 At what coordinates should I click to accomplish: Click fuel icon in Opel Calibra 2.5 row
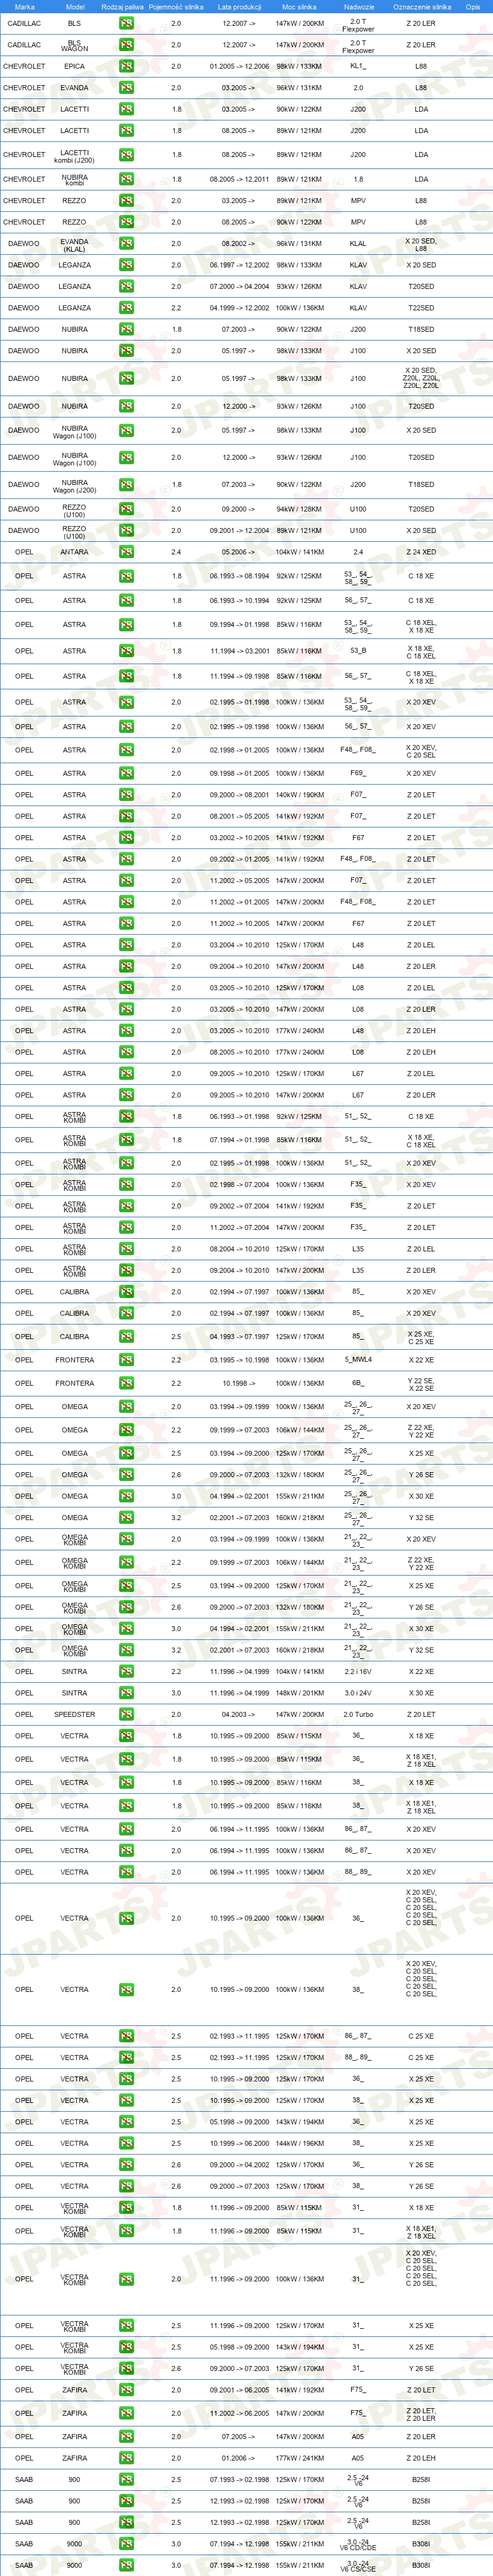(x=126, y=1336)
